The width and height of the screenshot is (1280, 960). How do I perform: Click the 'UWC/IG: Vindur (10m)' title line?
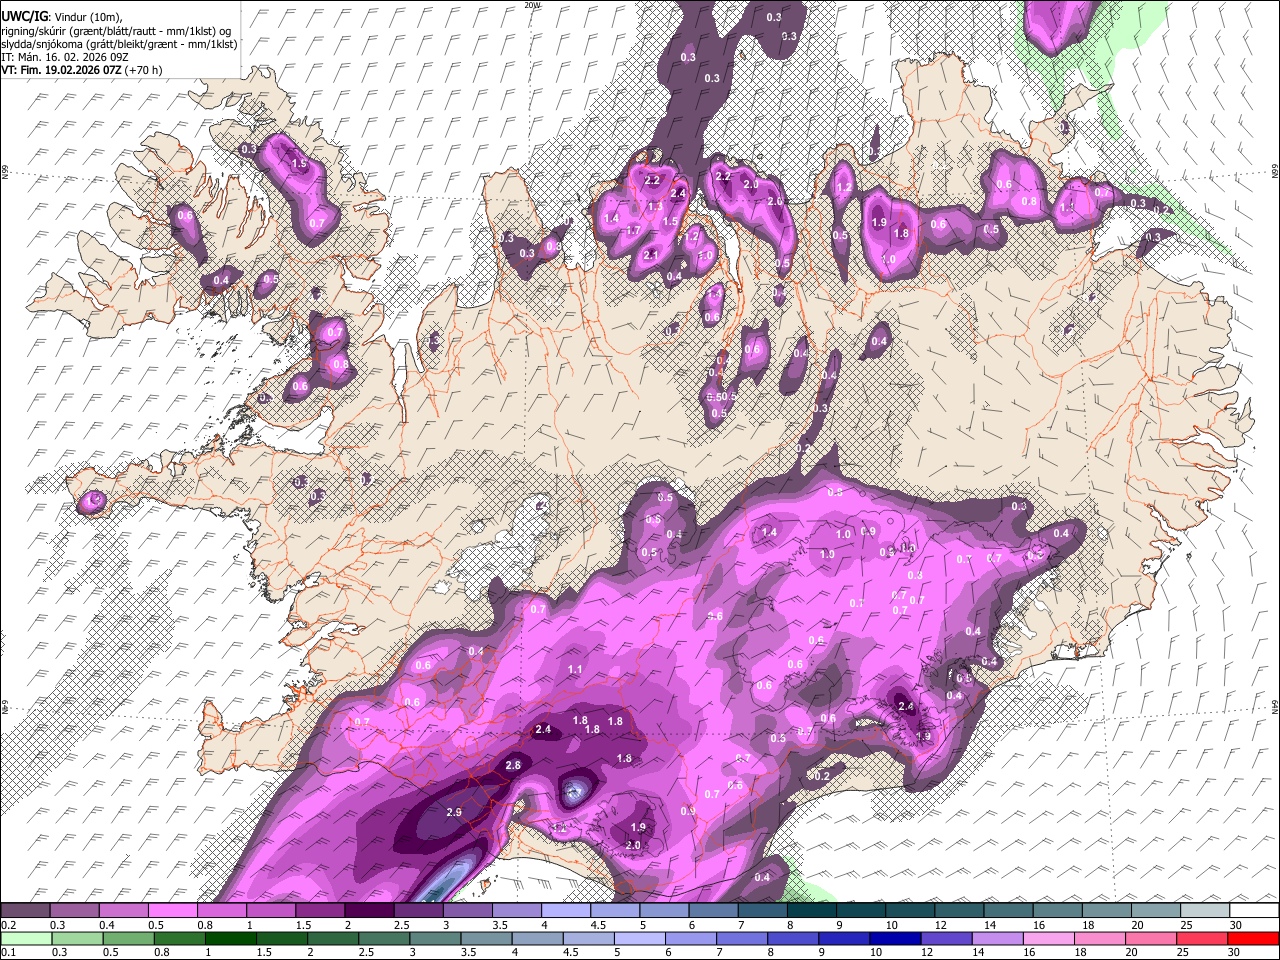click(62, 17)
